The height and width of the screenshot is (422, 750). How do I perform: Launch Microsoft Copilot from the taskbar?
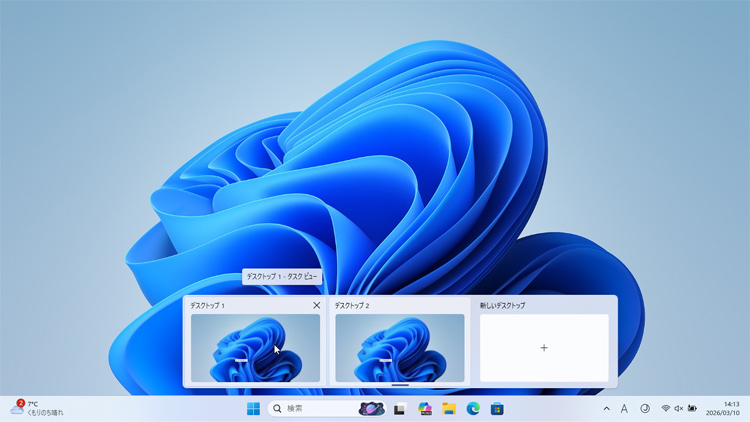tap(424, 408)
